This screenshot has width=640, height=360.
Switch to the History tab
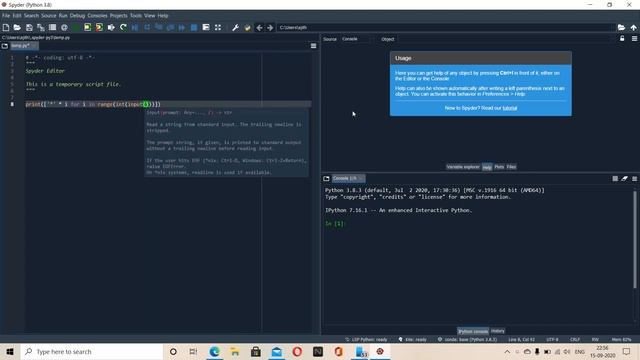click(498, 331)
